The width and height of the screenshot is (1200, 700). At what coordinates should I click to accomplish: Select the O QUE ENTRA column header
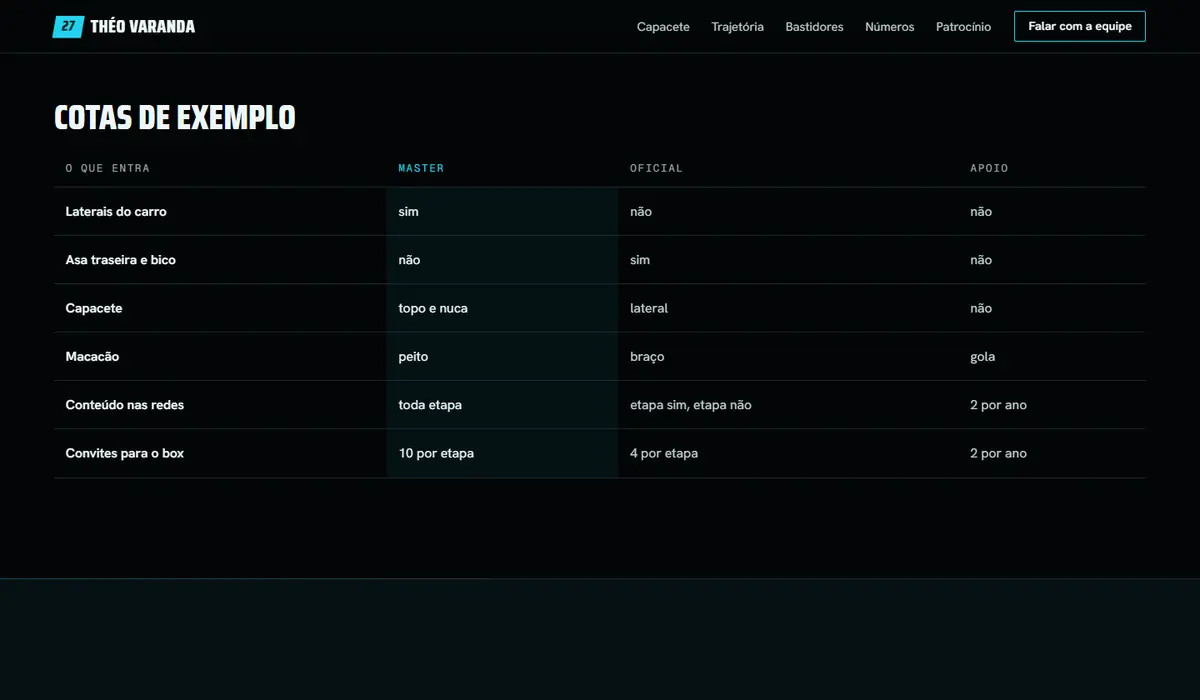108,168
